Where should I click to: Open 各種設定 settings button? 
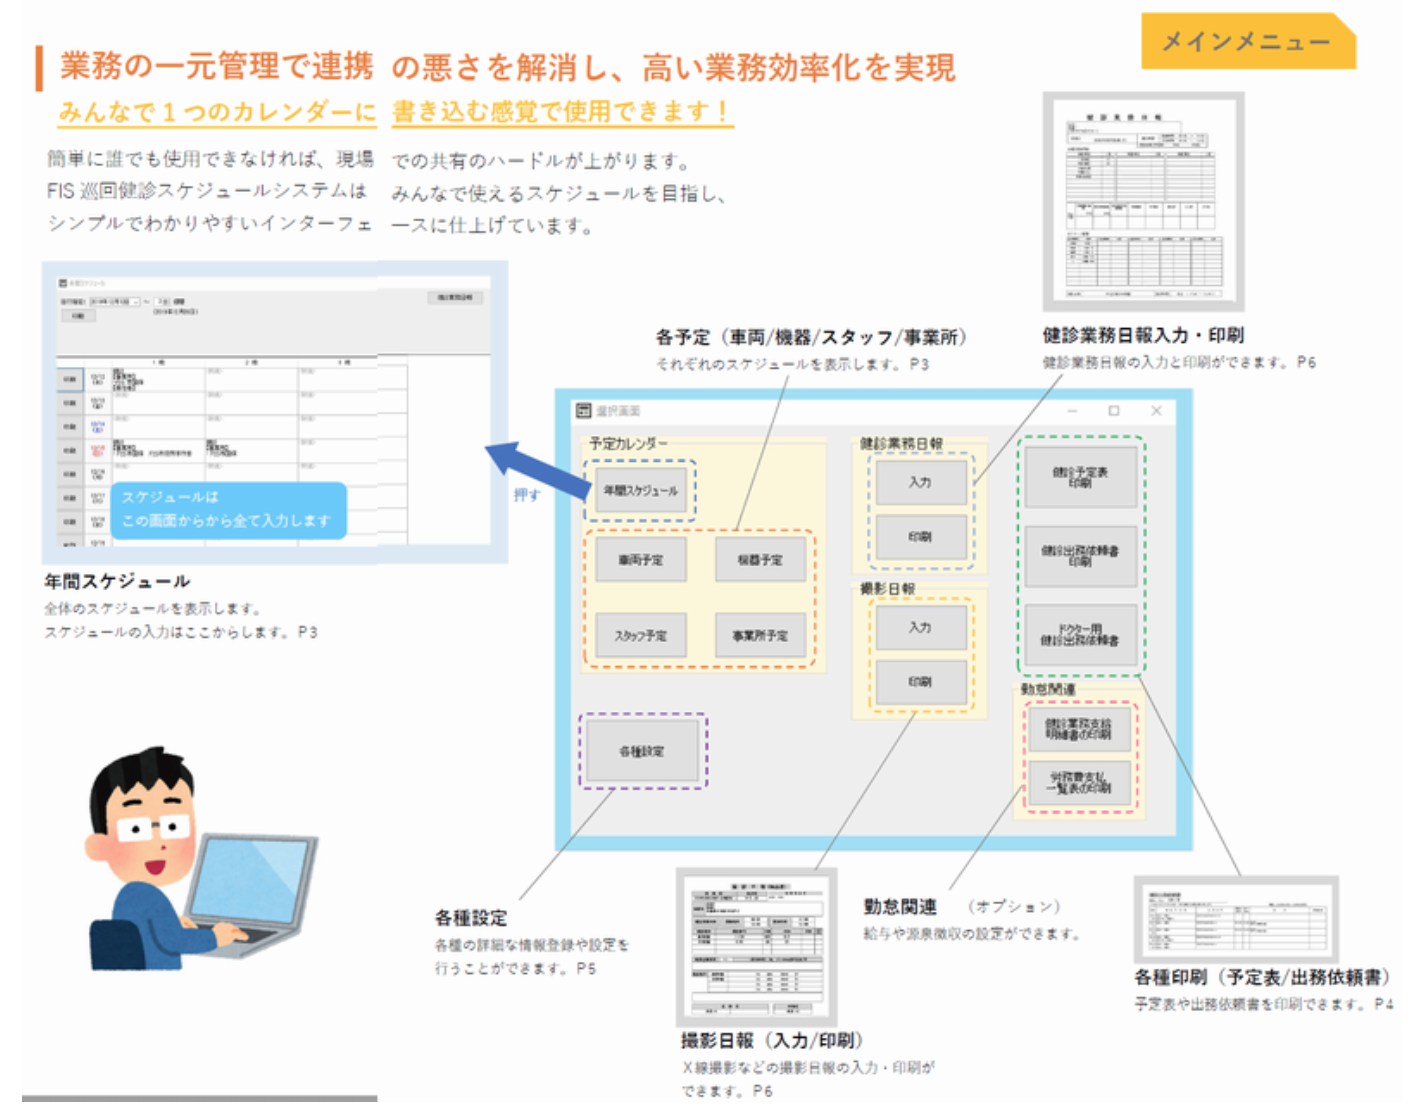coord(642,751)
